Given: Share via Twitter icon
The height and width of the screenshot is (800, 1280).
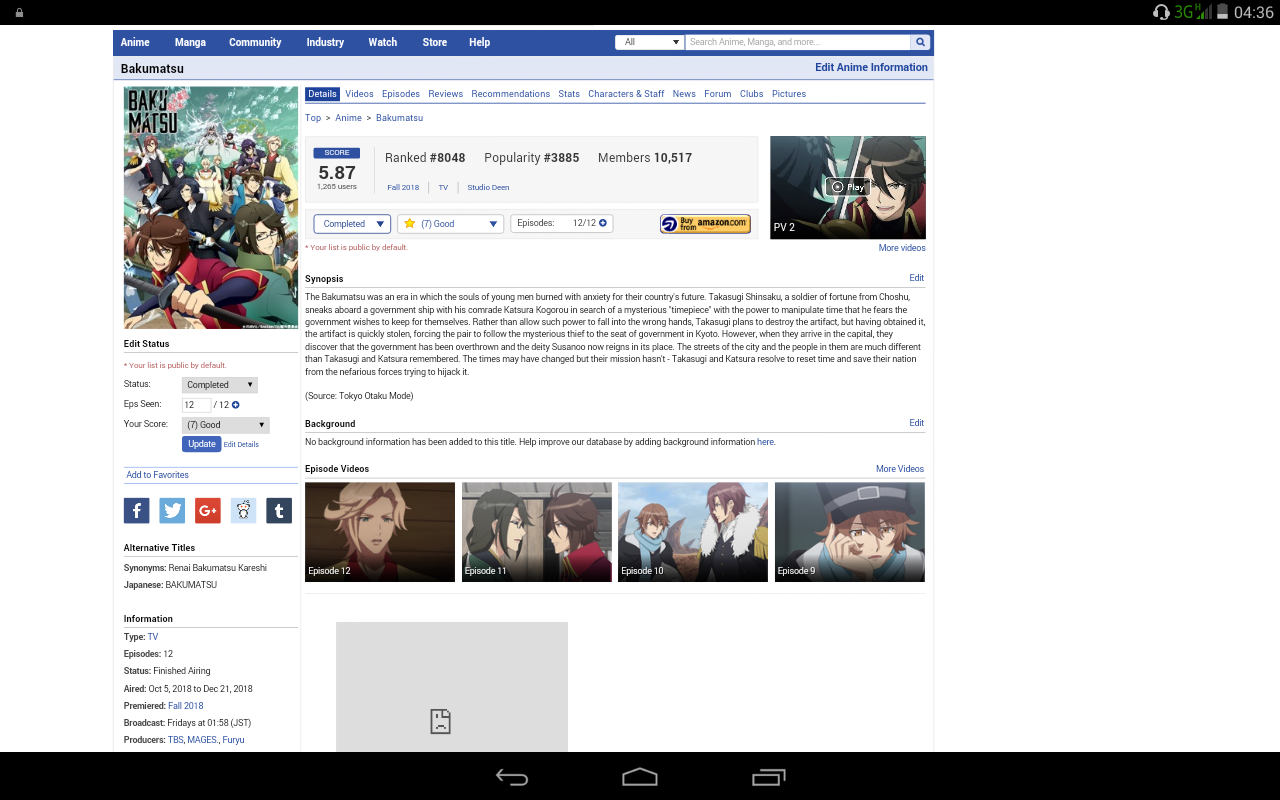Looking at the screenshot, I should (x=172, y=511).
